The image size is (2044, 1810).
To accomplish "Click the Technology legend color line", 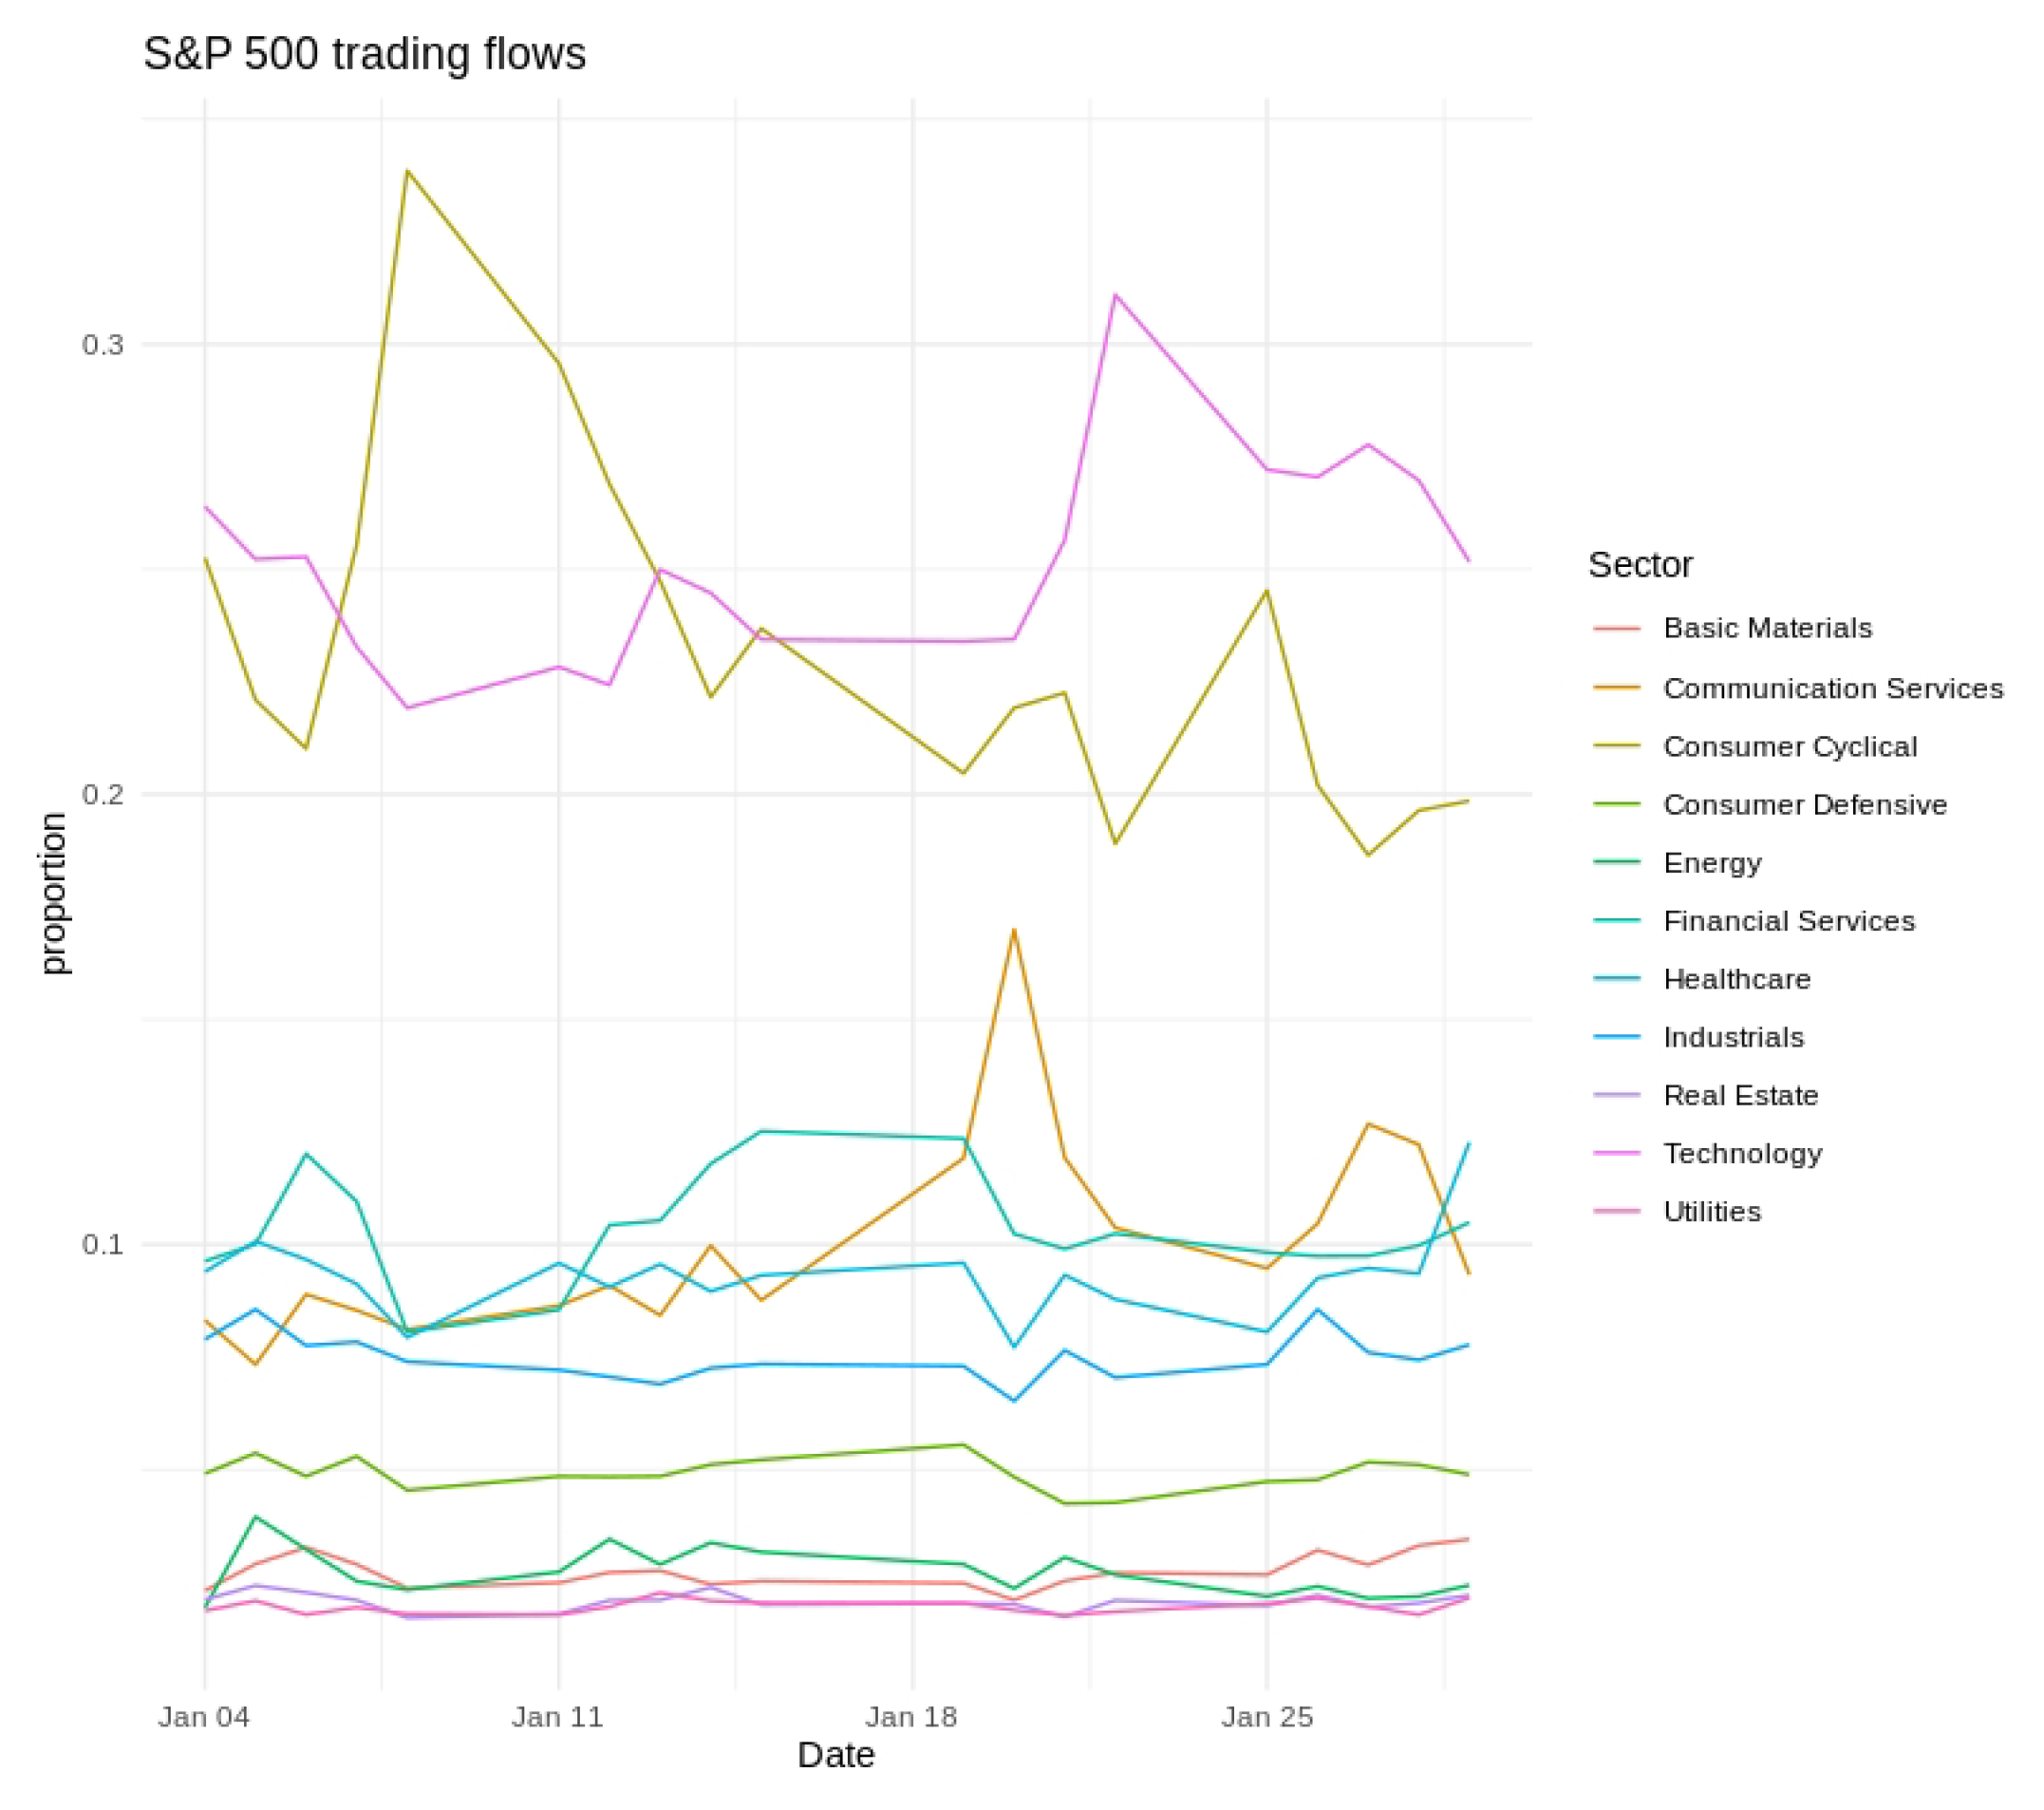I will [1616, 1153].
